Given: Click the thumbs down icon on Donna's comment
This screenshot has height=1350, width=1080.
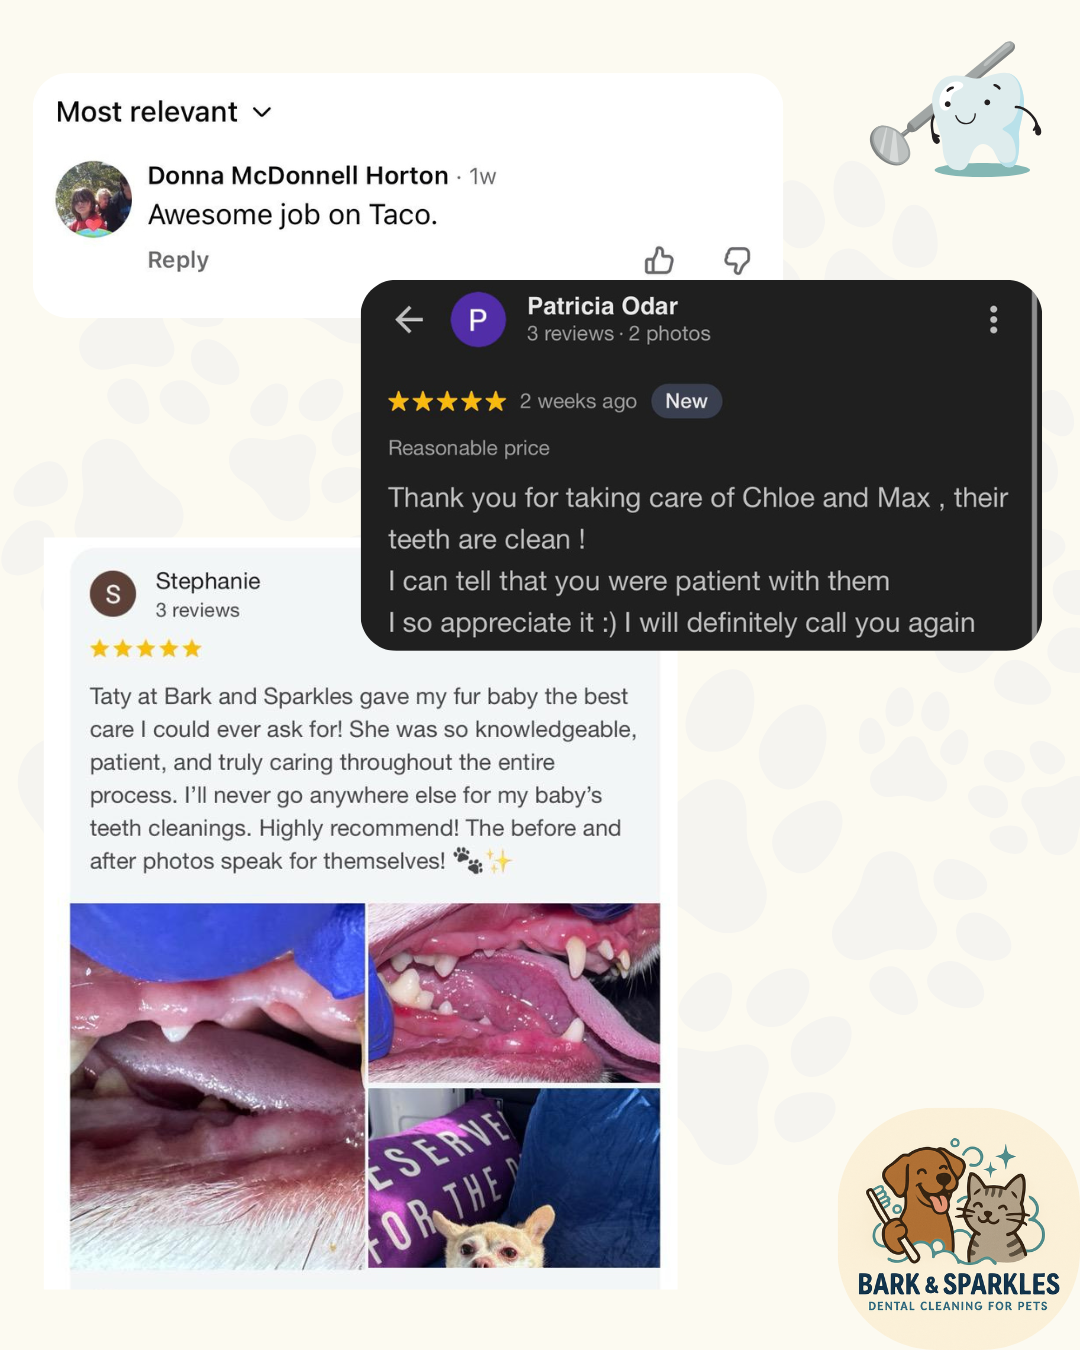Looking at the screenshot, I should (x=737, y=261).
